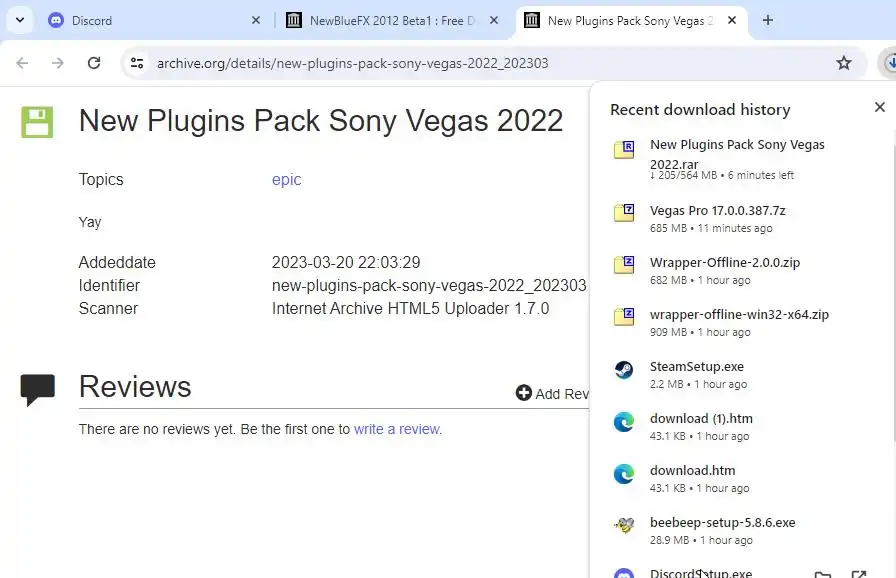Click the 7z archive icon for Vegas Pro
This screenshot has height=578, width=896.
pos(624,212)
